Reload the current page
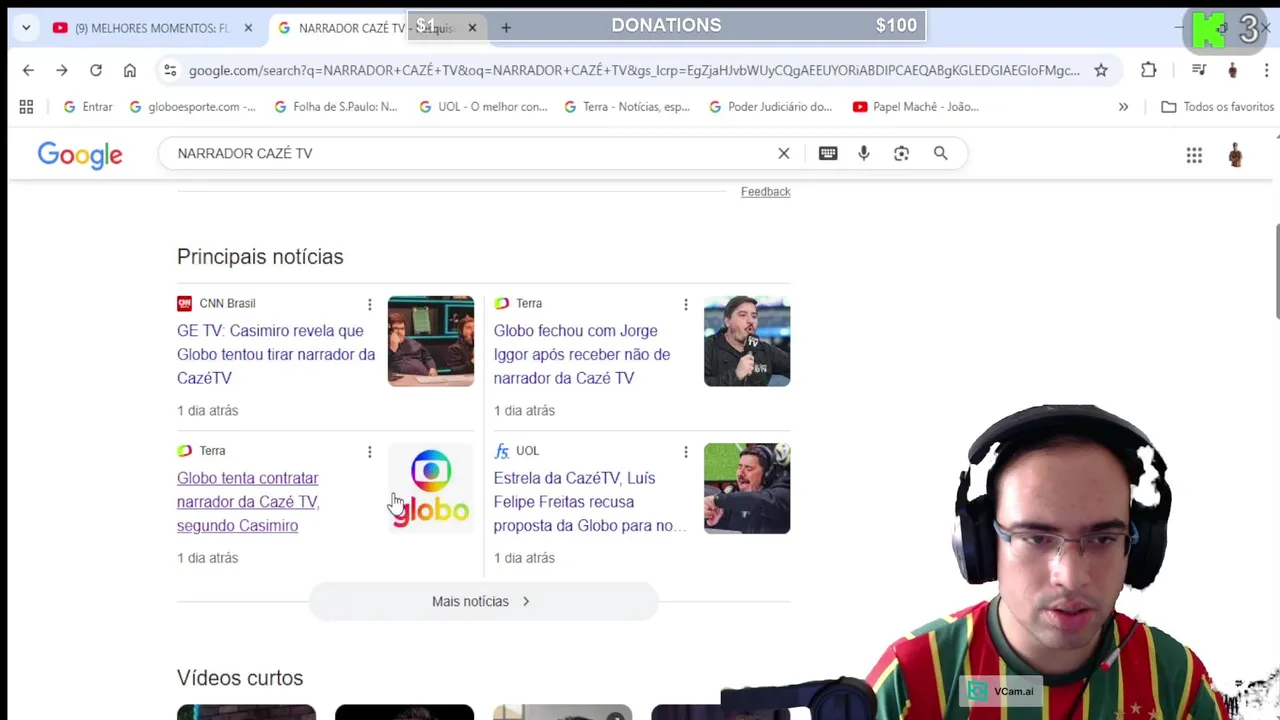 pos(96,70)
